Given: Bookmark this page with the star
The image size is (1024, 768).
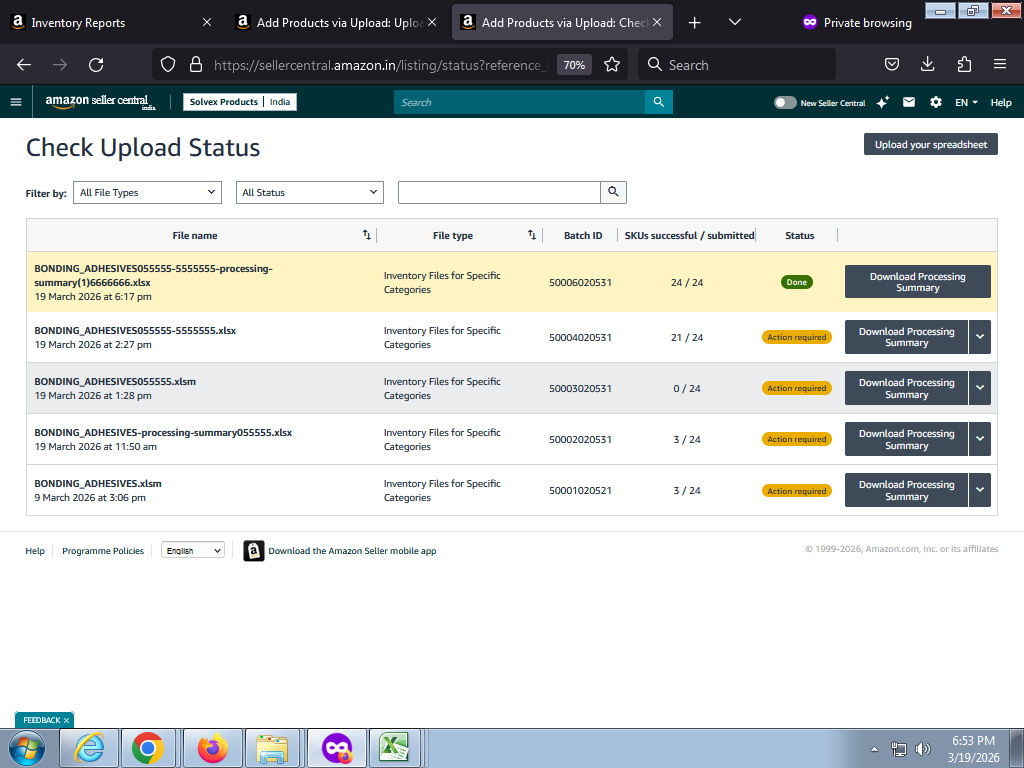Looking at the screenshot, I should [612, 65].
